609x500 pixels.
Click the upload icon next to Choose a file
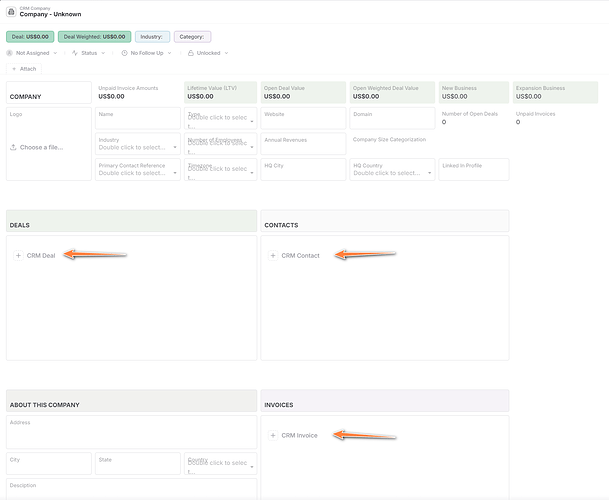(13, 147)
